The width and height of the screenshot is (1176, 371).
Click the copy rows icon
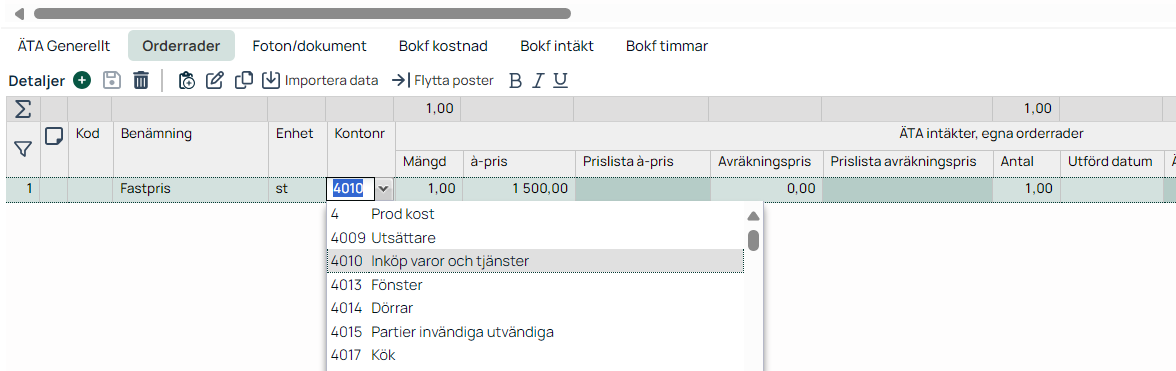point(244,80)
